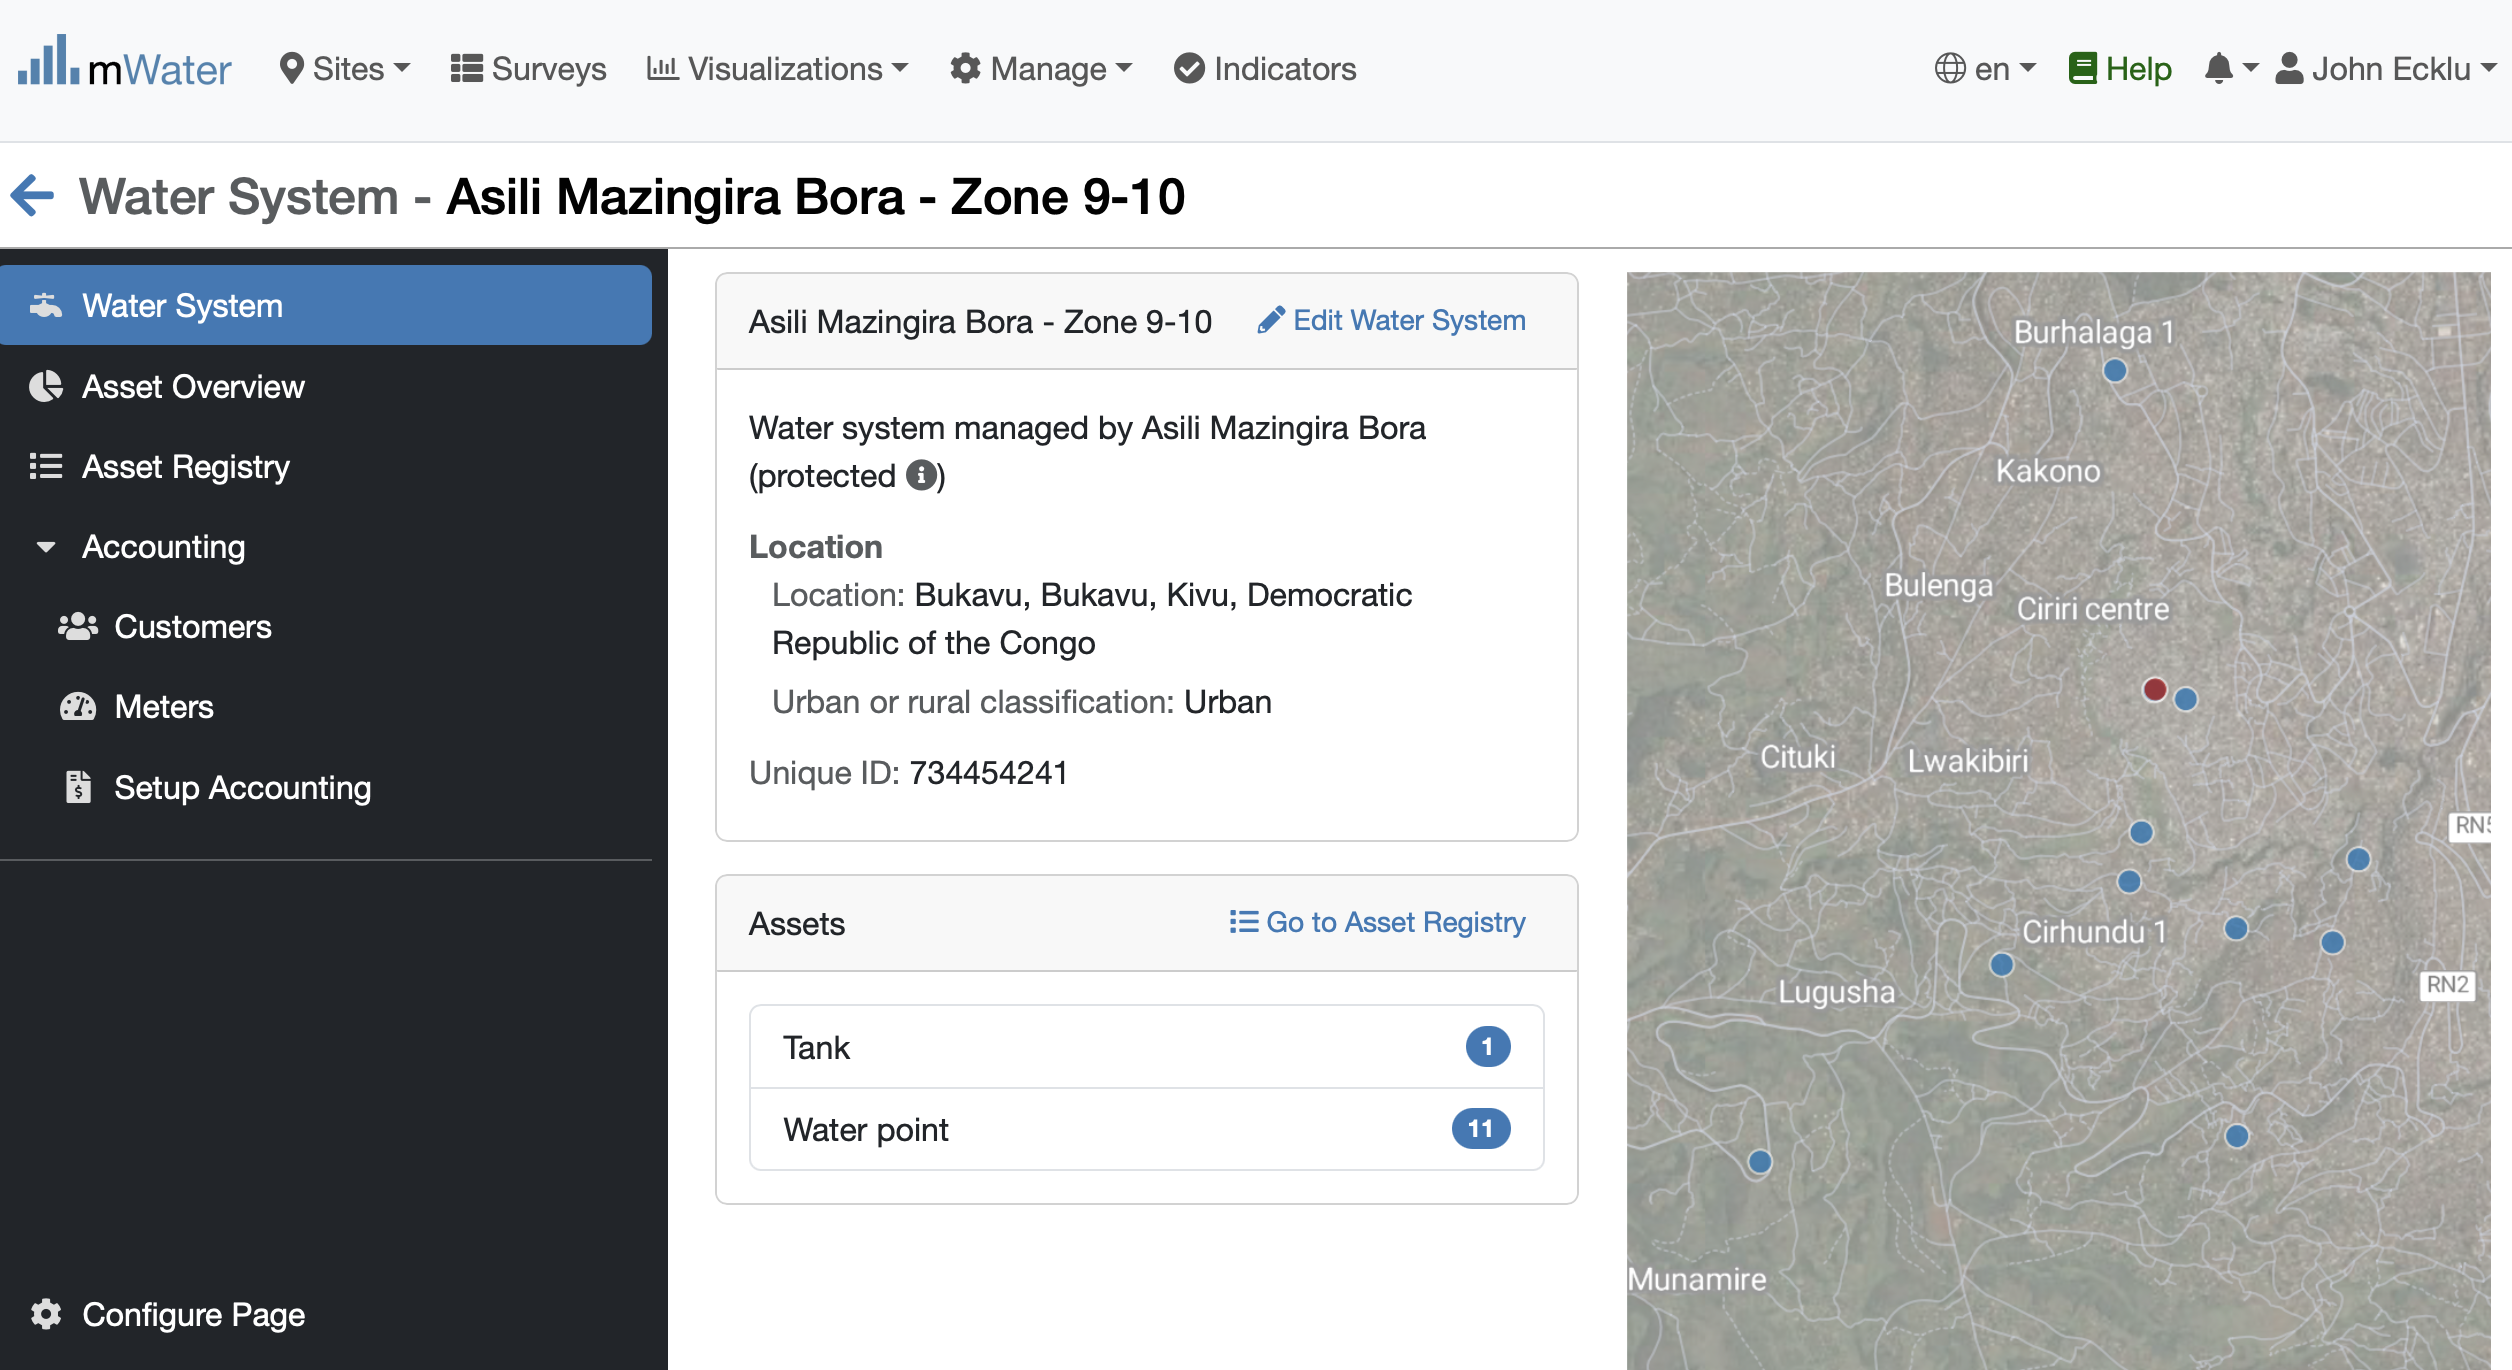This screenshot has height=1370, width=2512.
Task: Click the language globe icon
Action: click(1950, 69)
